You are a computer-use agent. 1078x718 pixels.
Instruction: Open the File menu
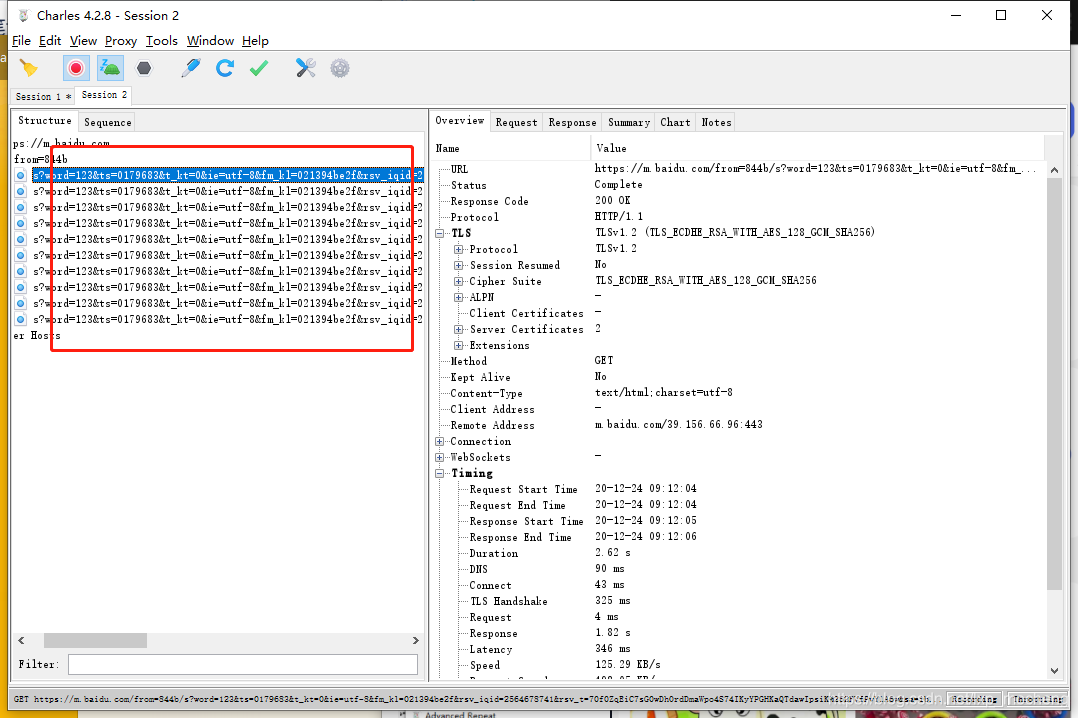(21, 41)
